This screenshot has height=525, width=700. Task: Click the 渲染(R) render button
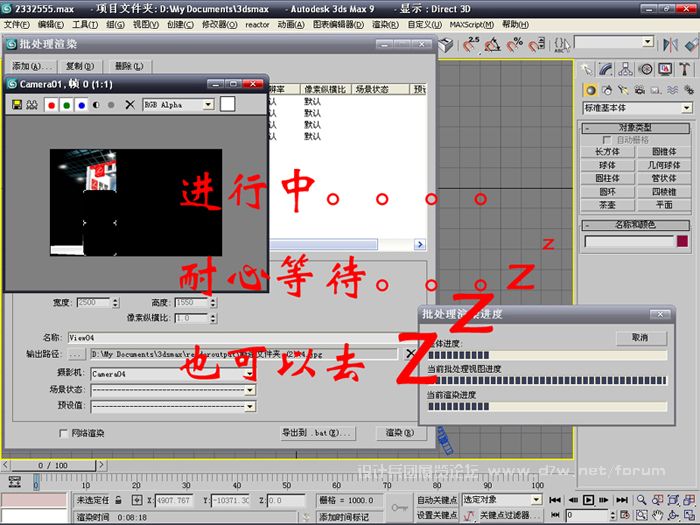point(400,433)
